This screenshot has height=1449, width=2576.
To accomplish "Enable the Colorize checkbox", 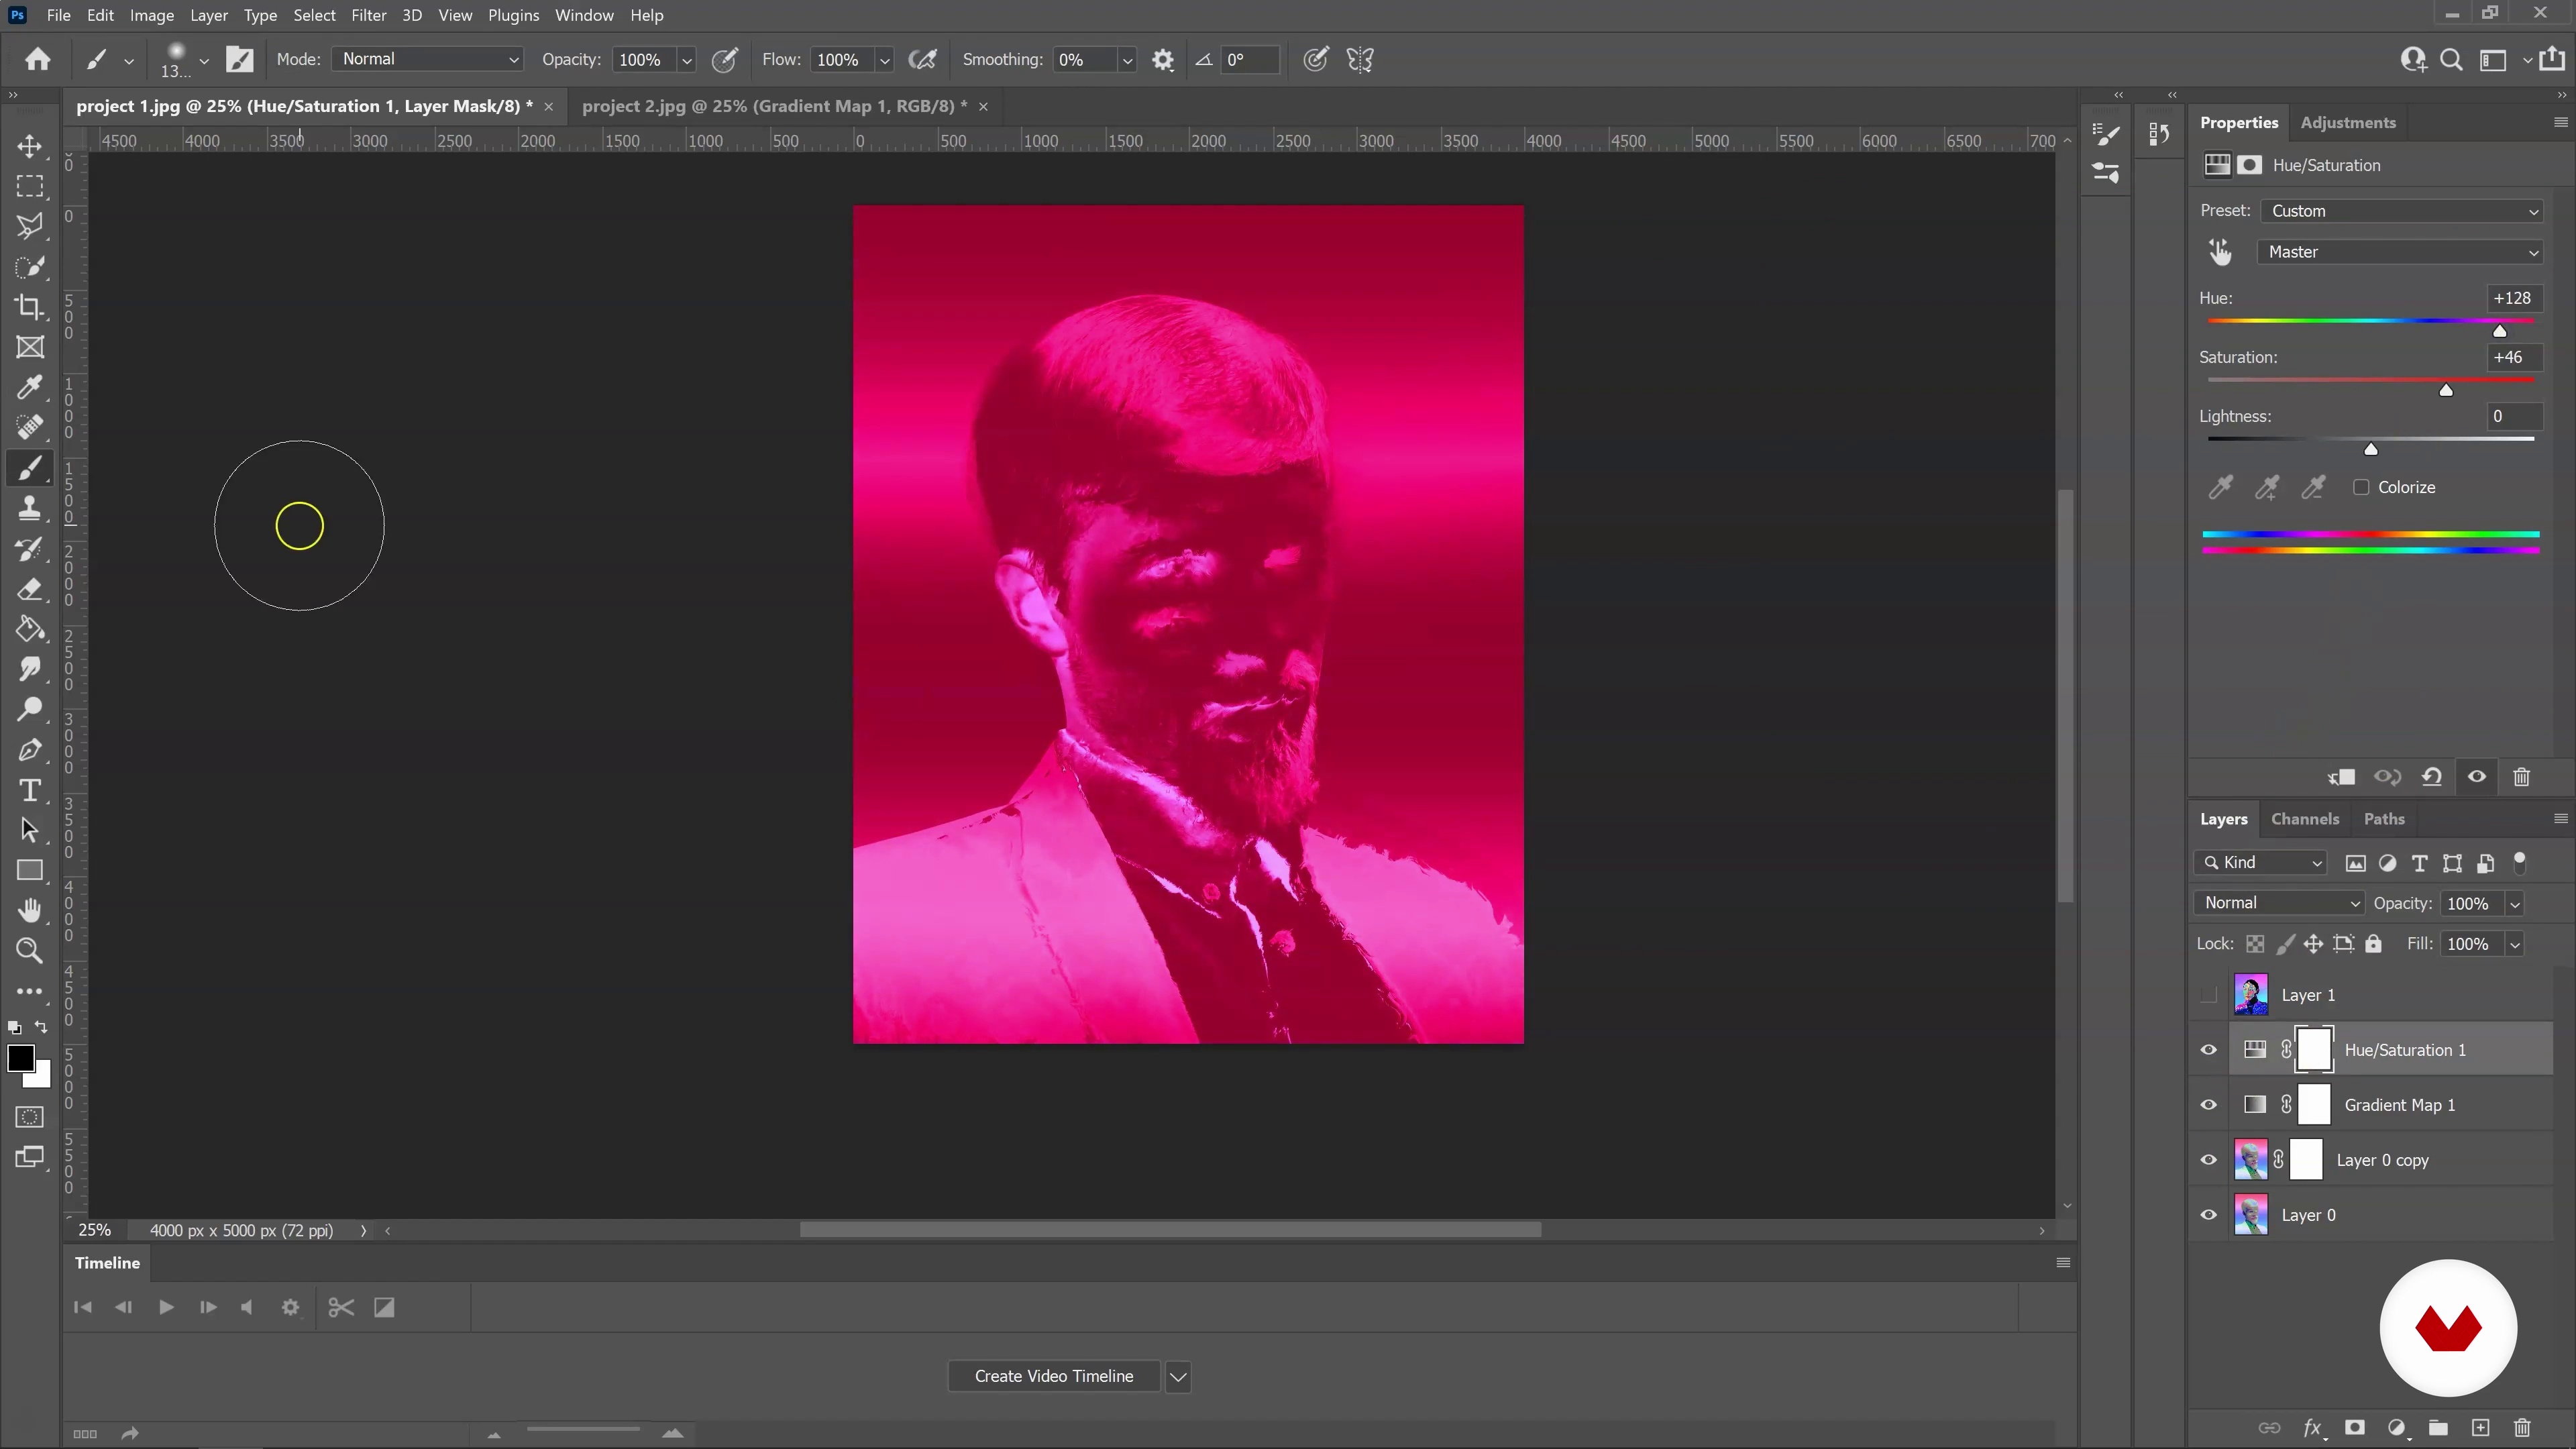I will tap(2361, 487).
